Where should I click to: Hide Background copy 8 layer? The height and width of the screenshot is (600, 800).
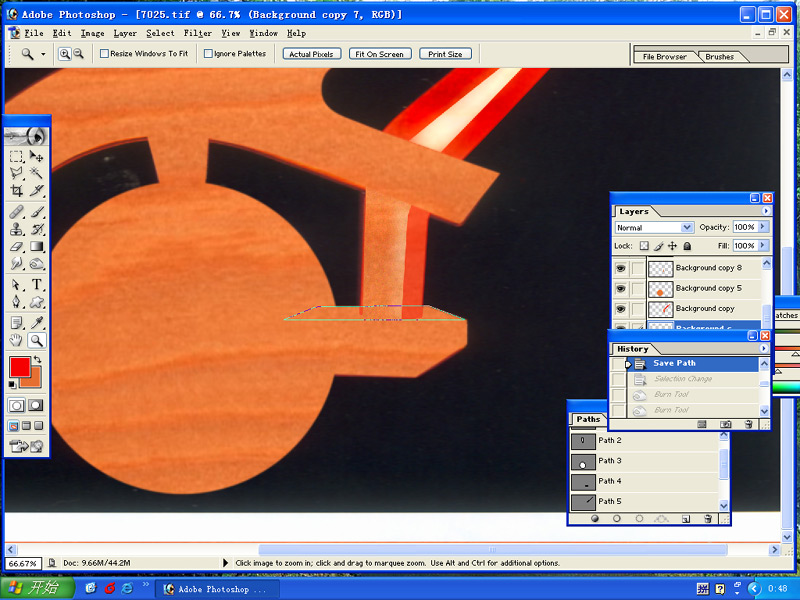620,268
